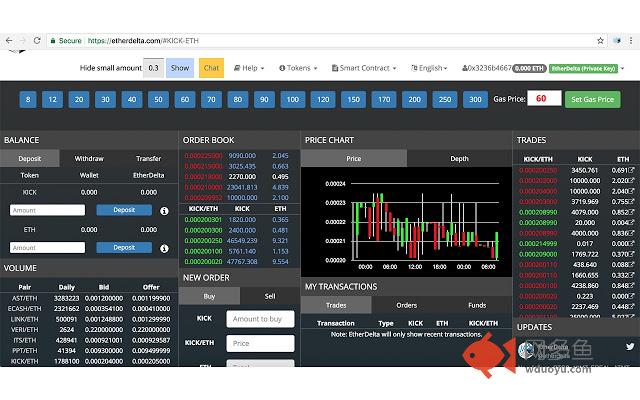Screen dimensions: 640x400
Task: Click the browser back arrow
Action: (x=9, y=40)
